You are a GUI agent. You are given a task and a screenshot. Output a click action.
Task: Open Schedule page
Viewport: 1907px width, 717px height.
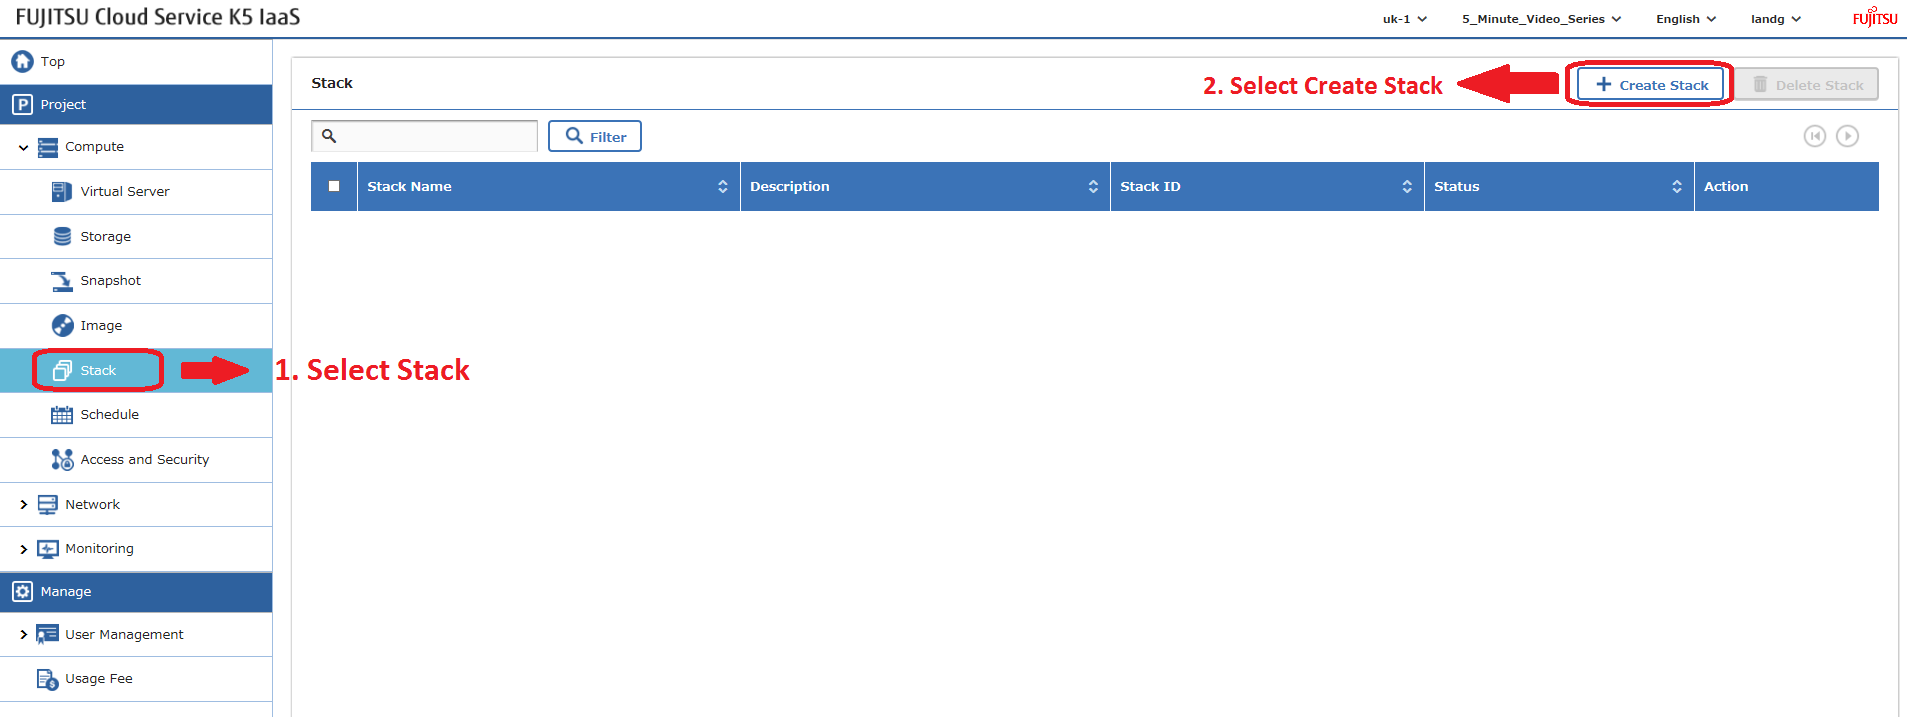click(x=136, y=415)
